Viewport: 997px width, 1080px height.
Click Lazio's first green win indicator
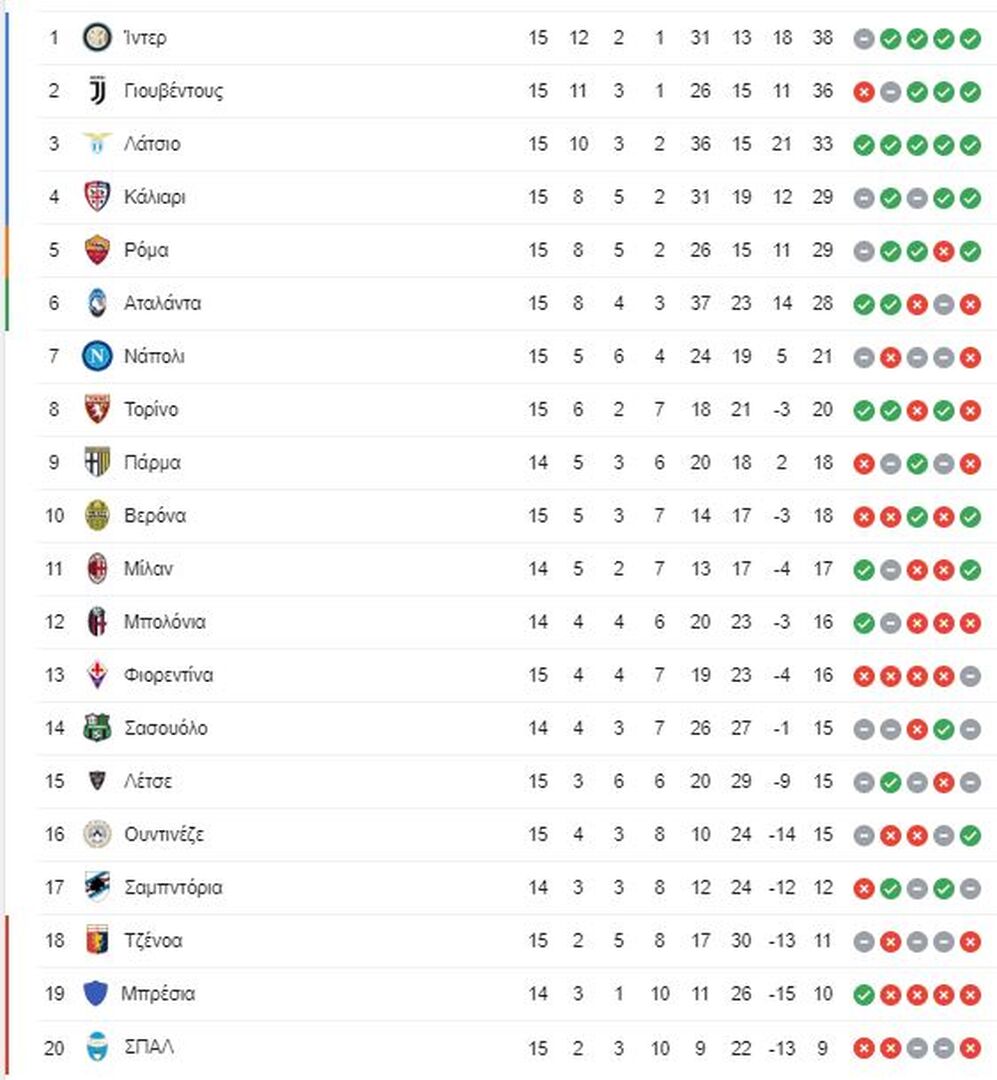coord(863,145)
